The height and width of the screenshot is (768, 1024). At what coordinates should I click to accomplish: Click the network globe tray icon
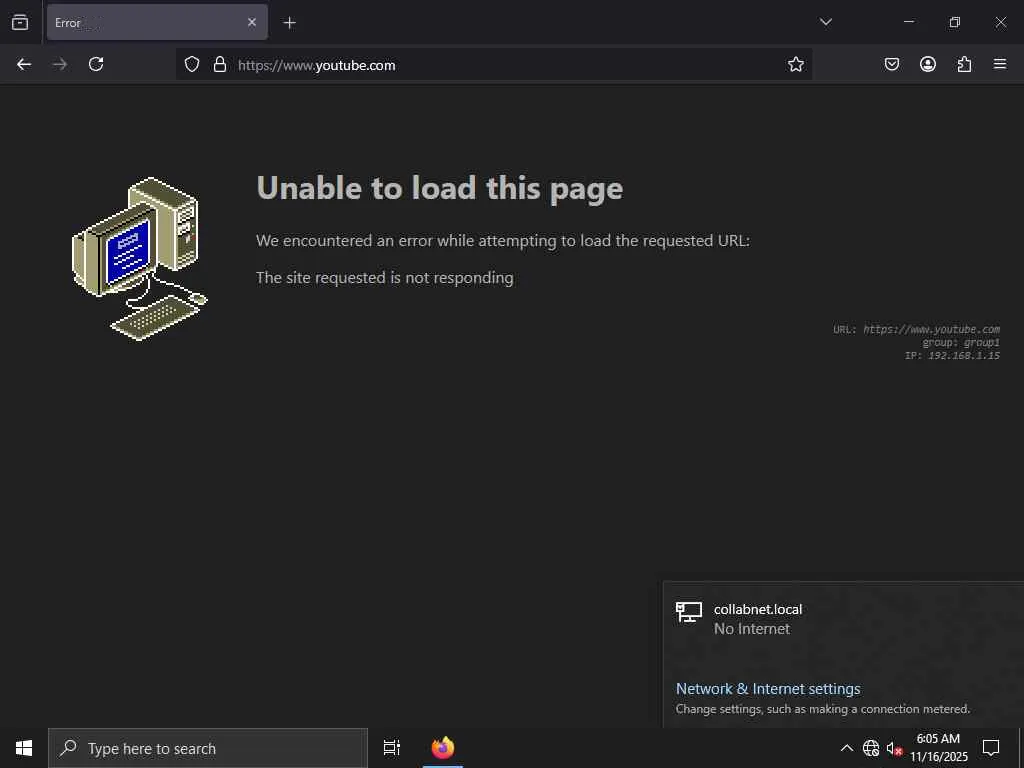[871, 748]
